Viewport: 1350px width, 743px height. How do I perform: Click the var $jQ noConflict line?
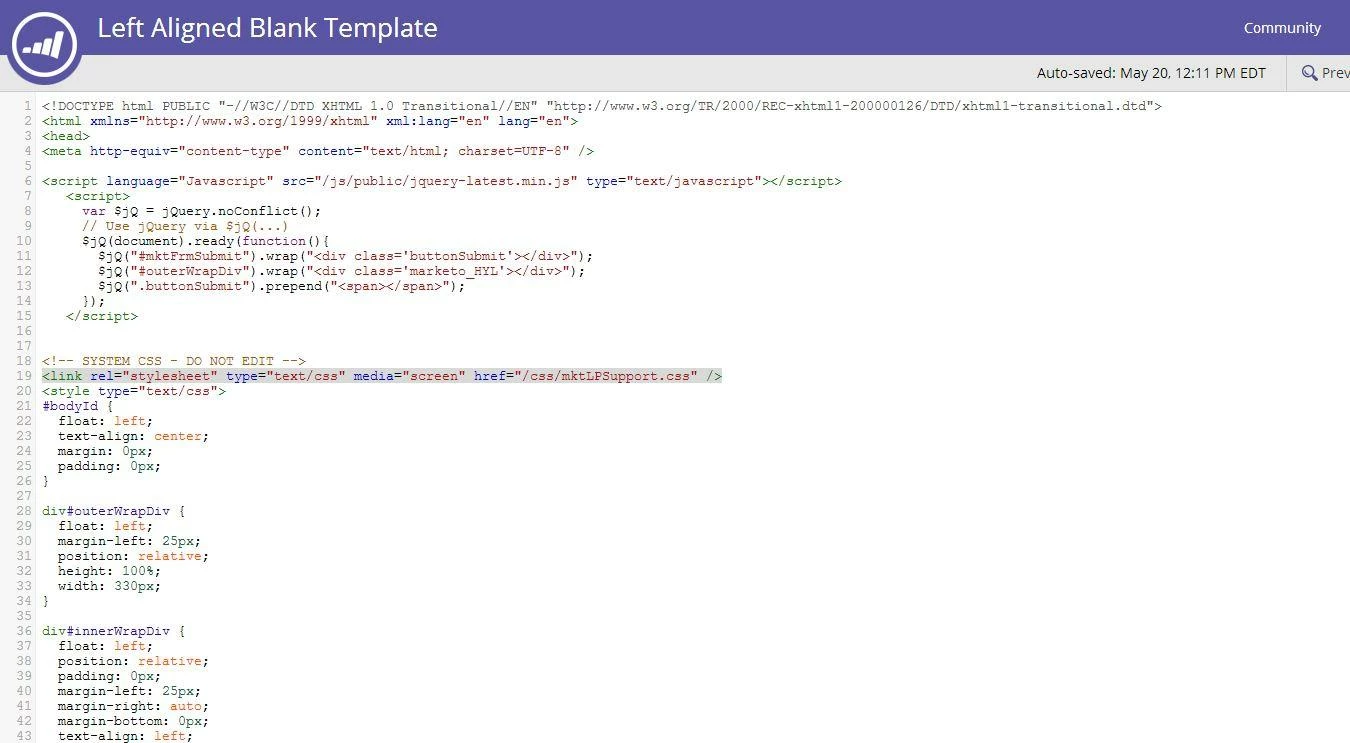pyautogui.click(x=202, y=211)
